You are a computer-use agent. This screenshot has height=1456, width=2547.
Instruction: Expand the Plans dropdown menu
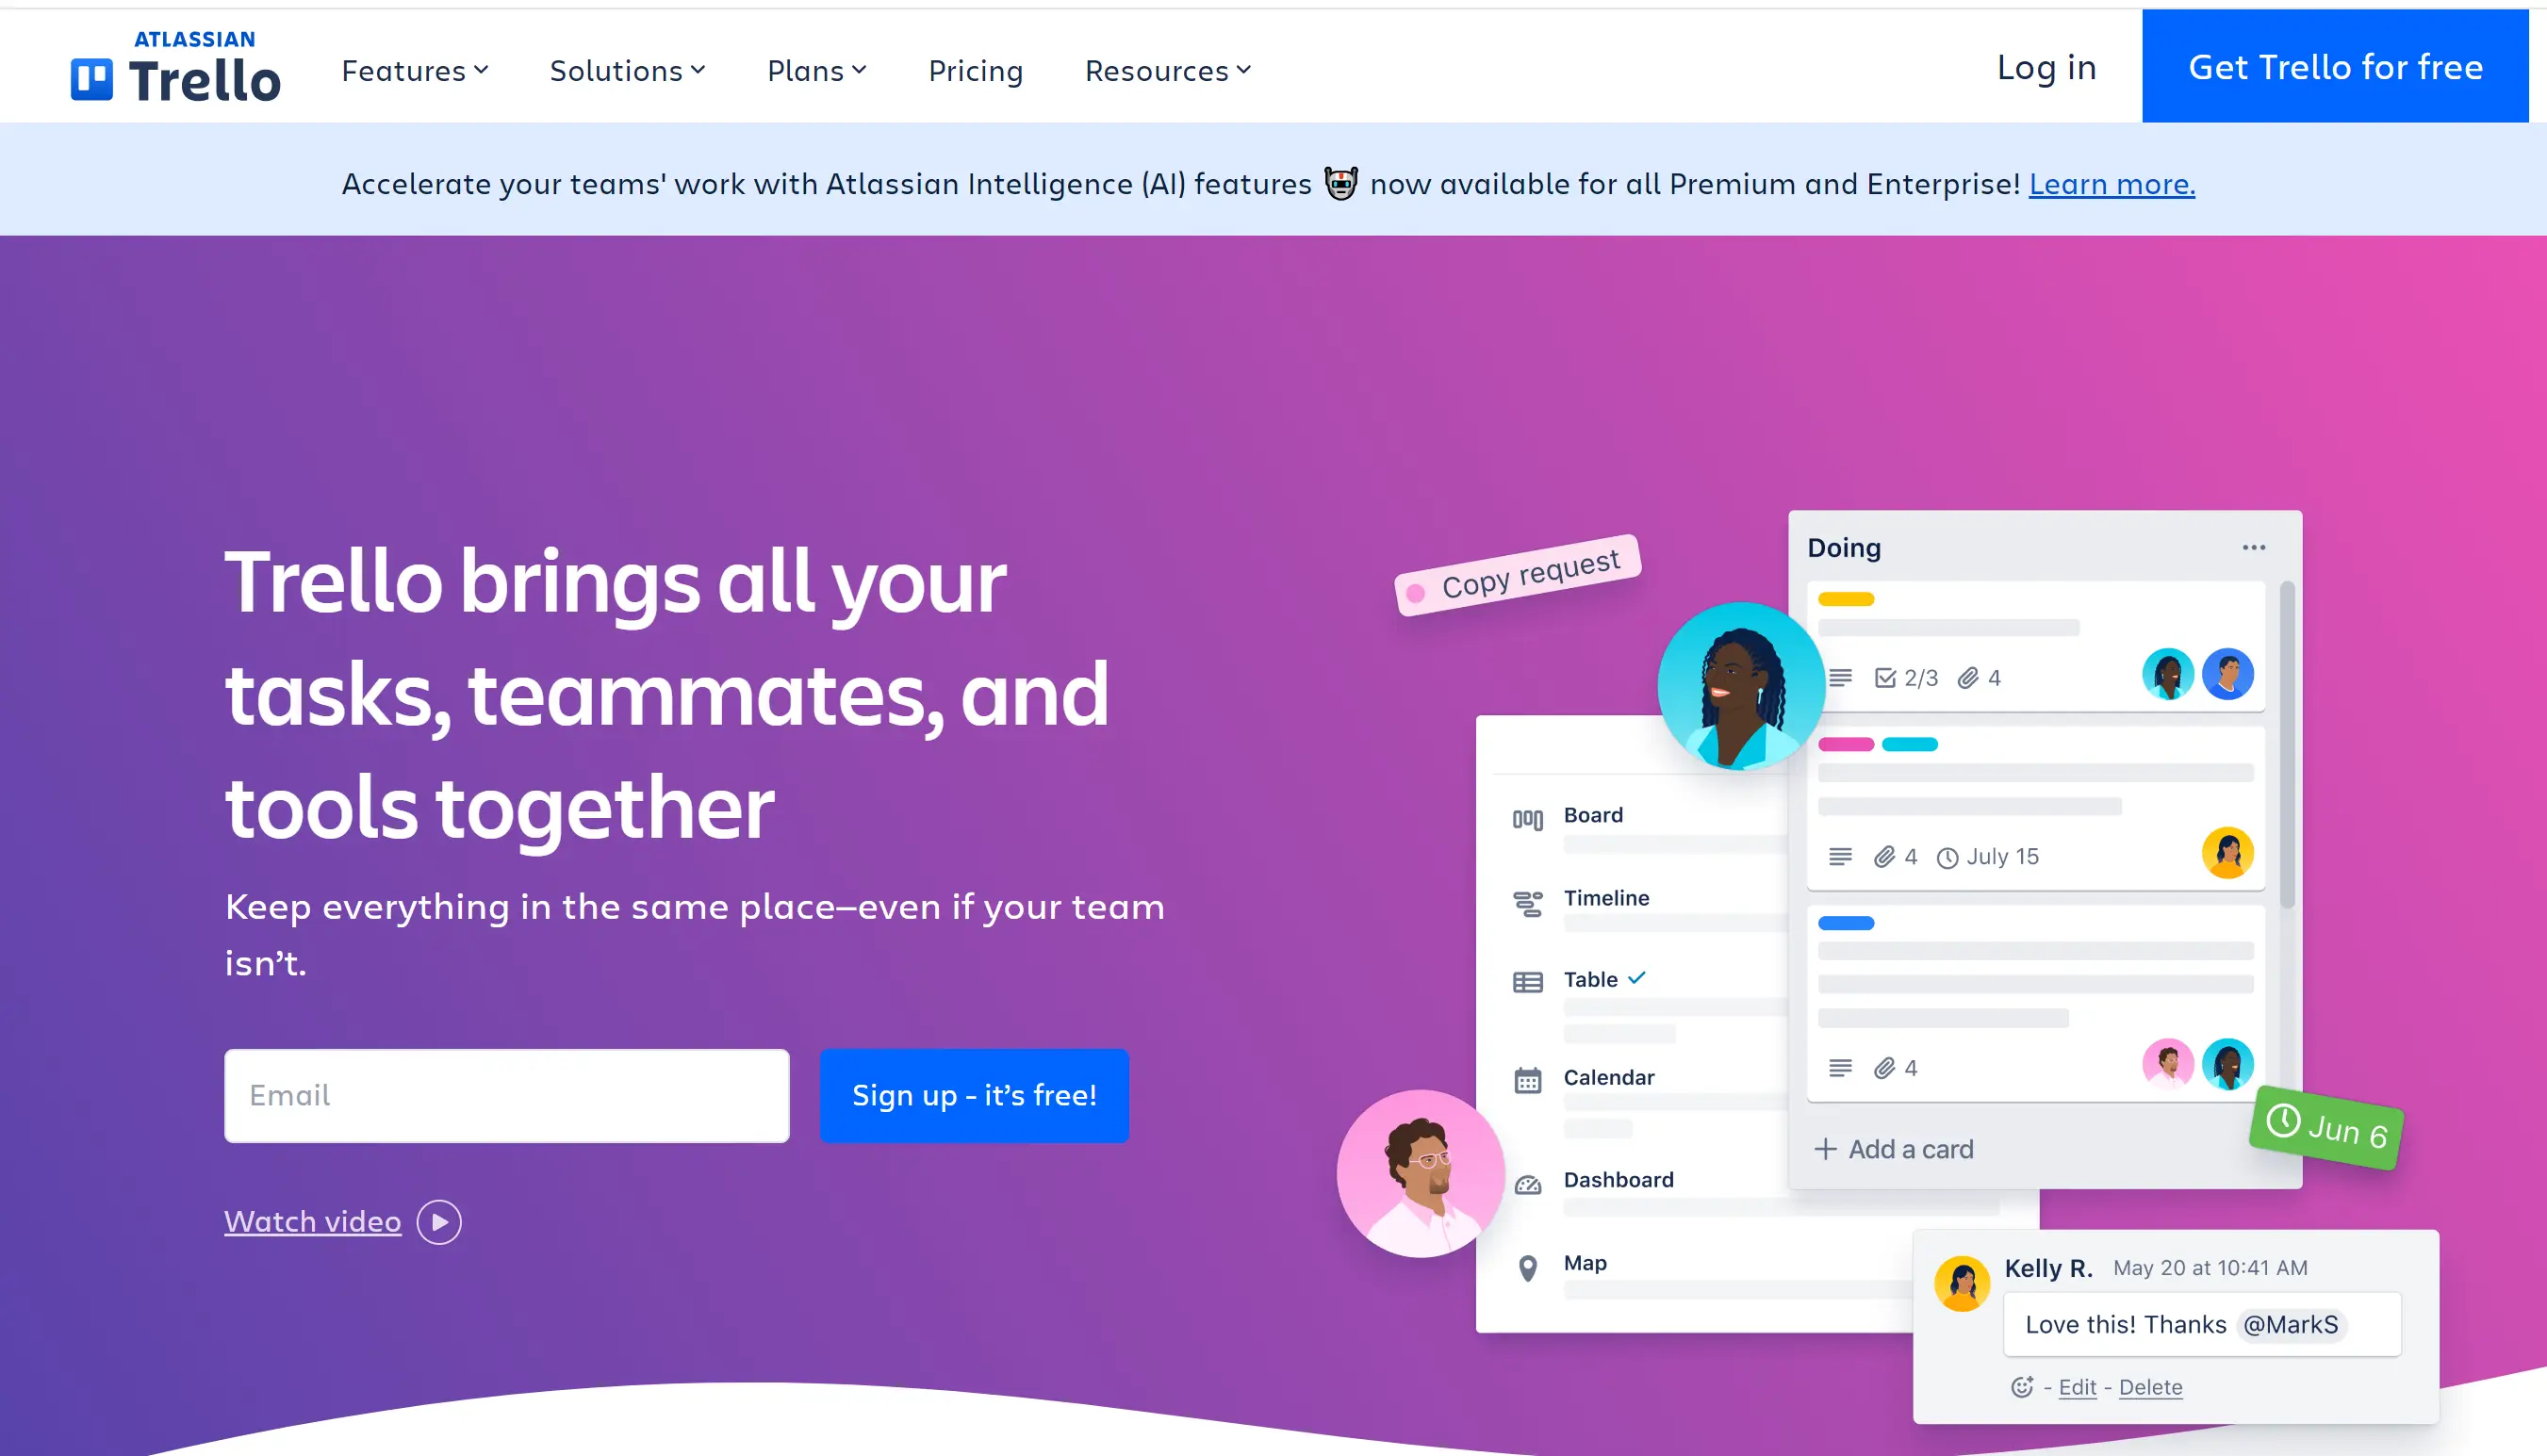pos(817,70)
